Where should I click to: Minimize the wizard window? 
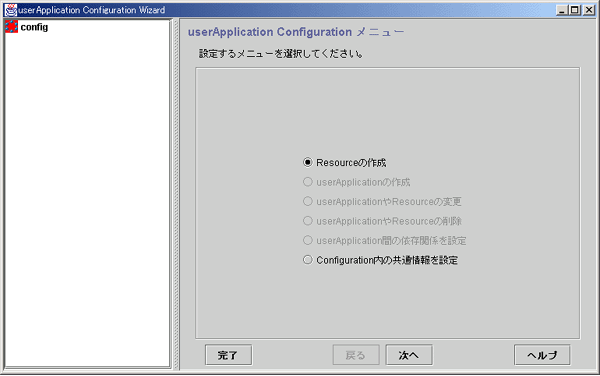(x=561, y=10)
